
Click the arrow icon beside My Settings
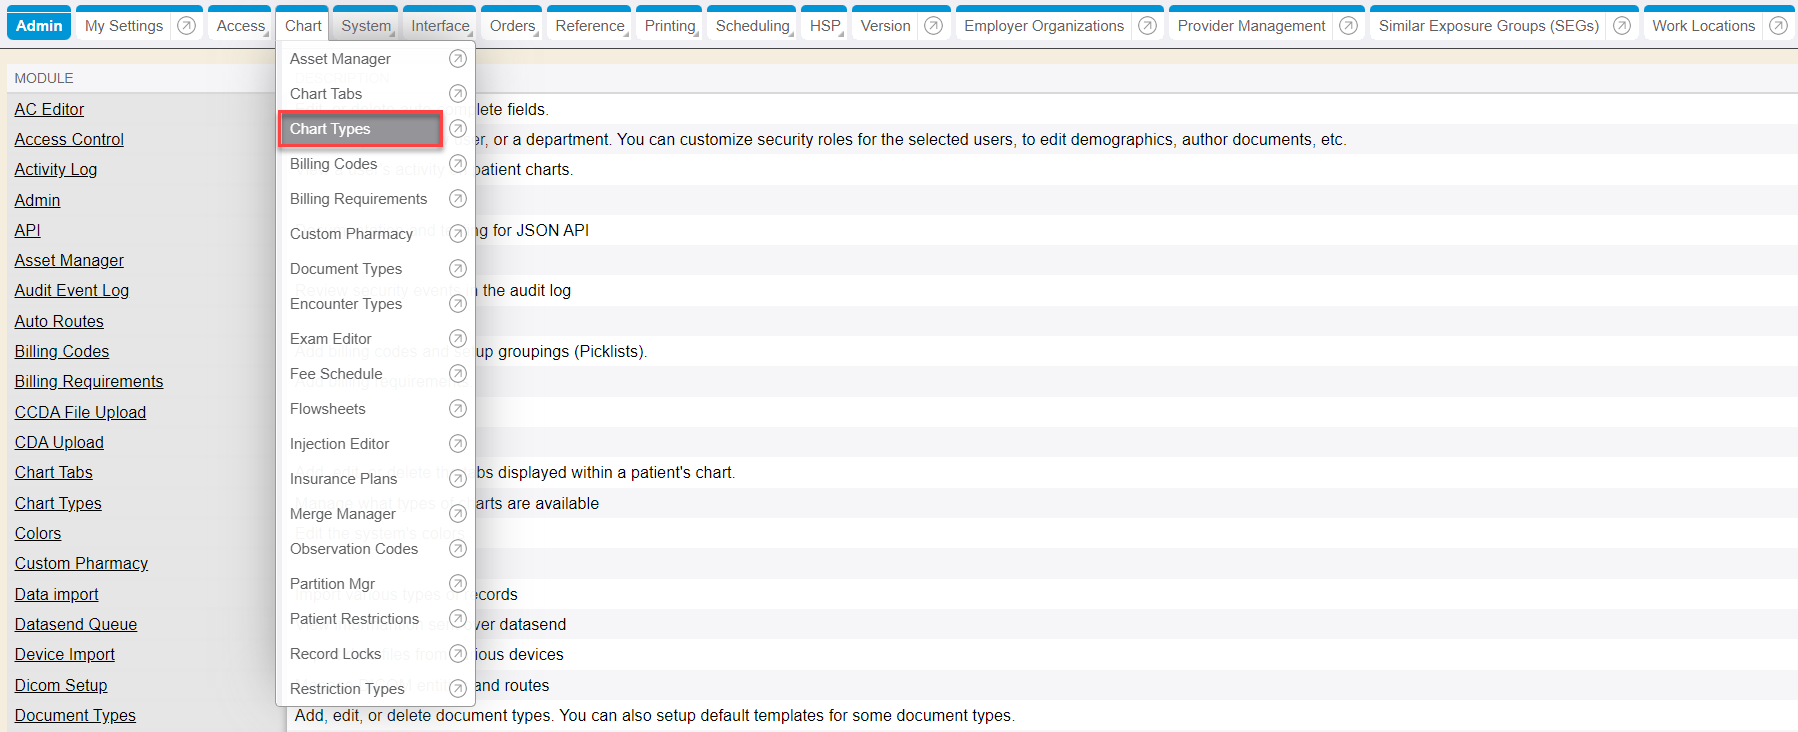[x=186, y=26]
